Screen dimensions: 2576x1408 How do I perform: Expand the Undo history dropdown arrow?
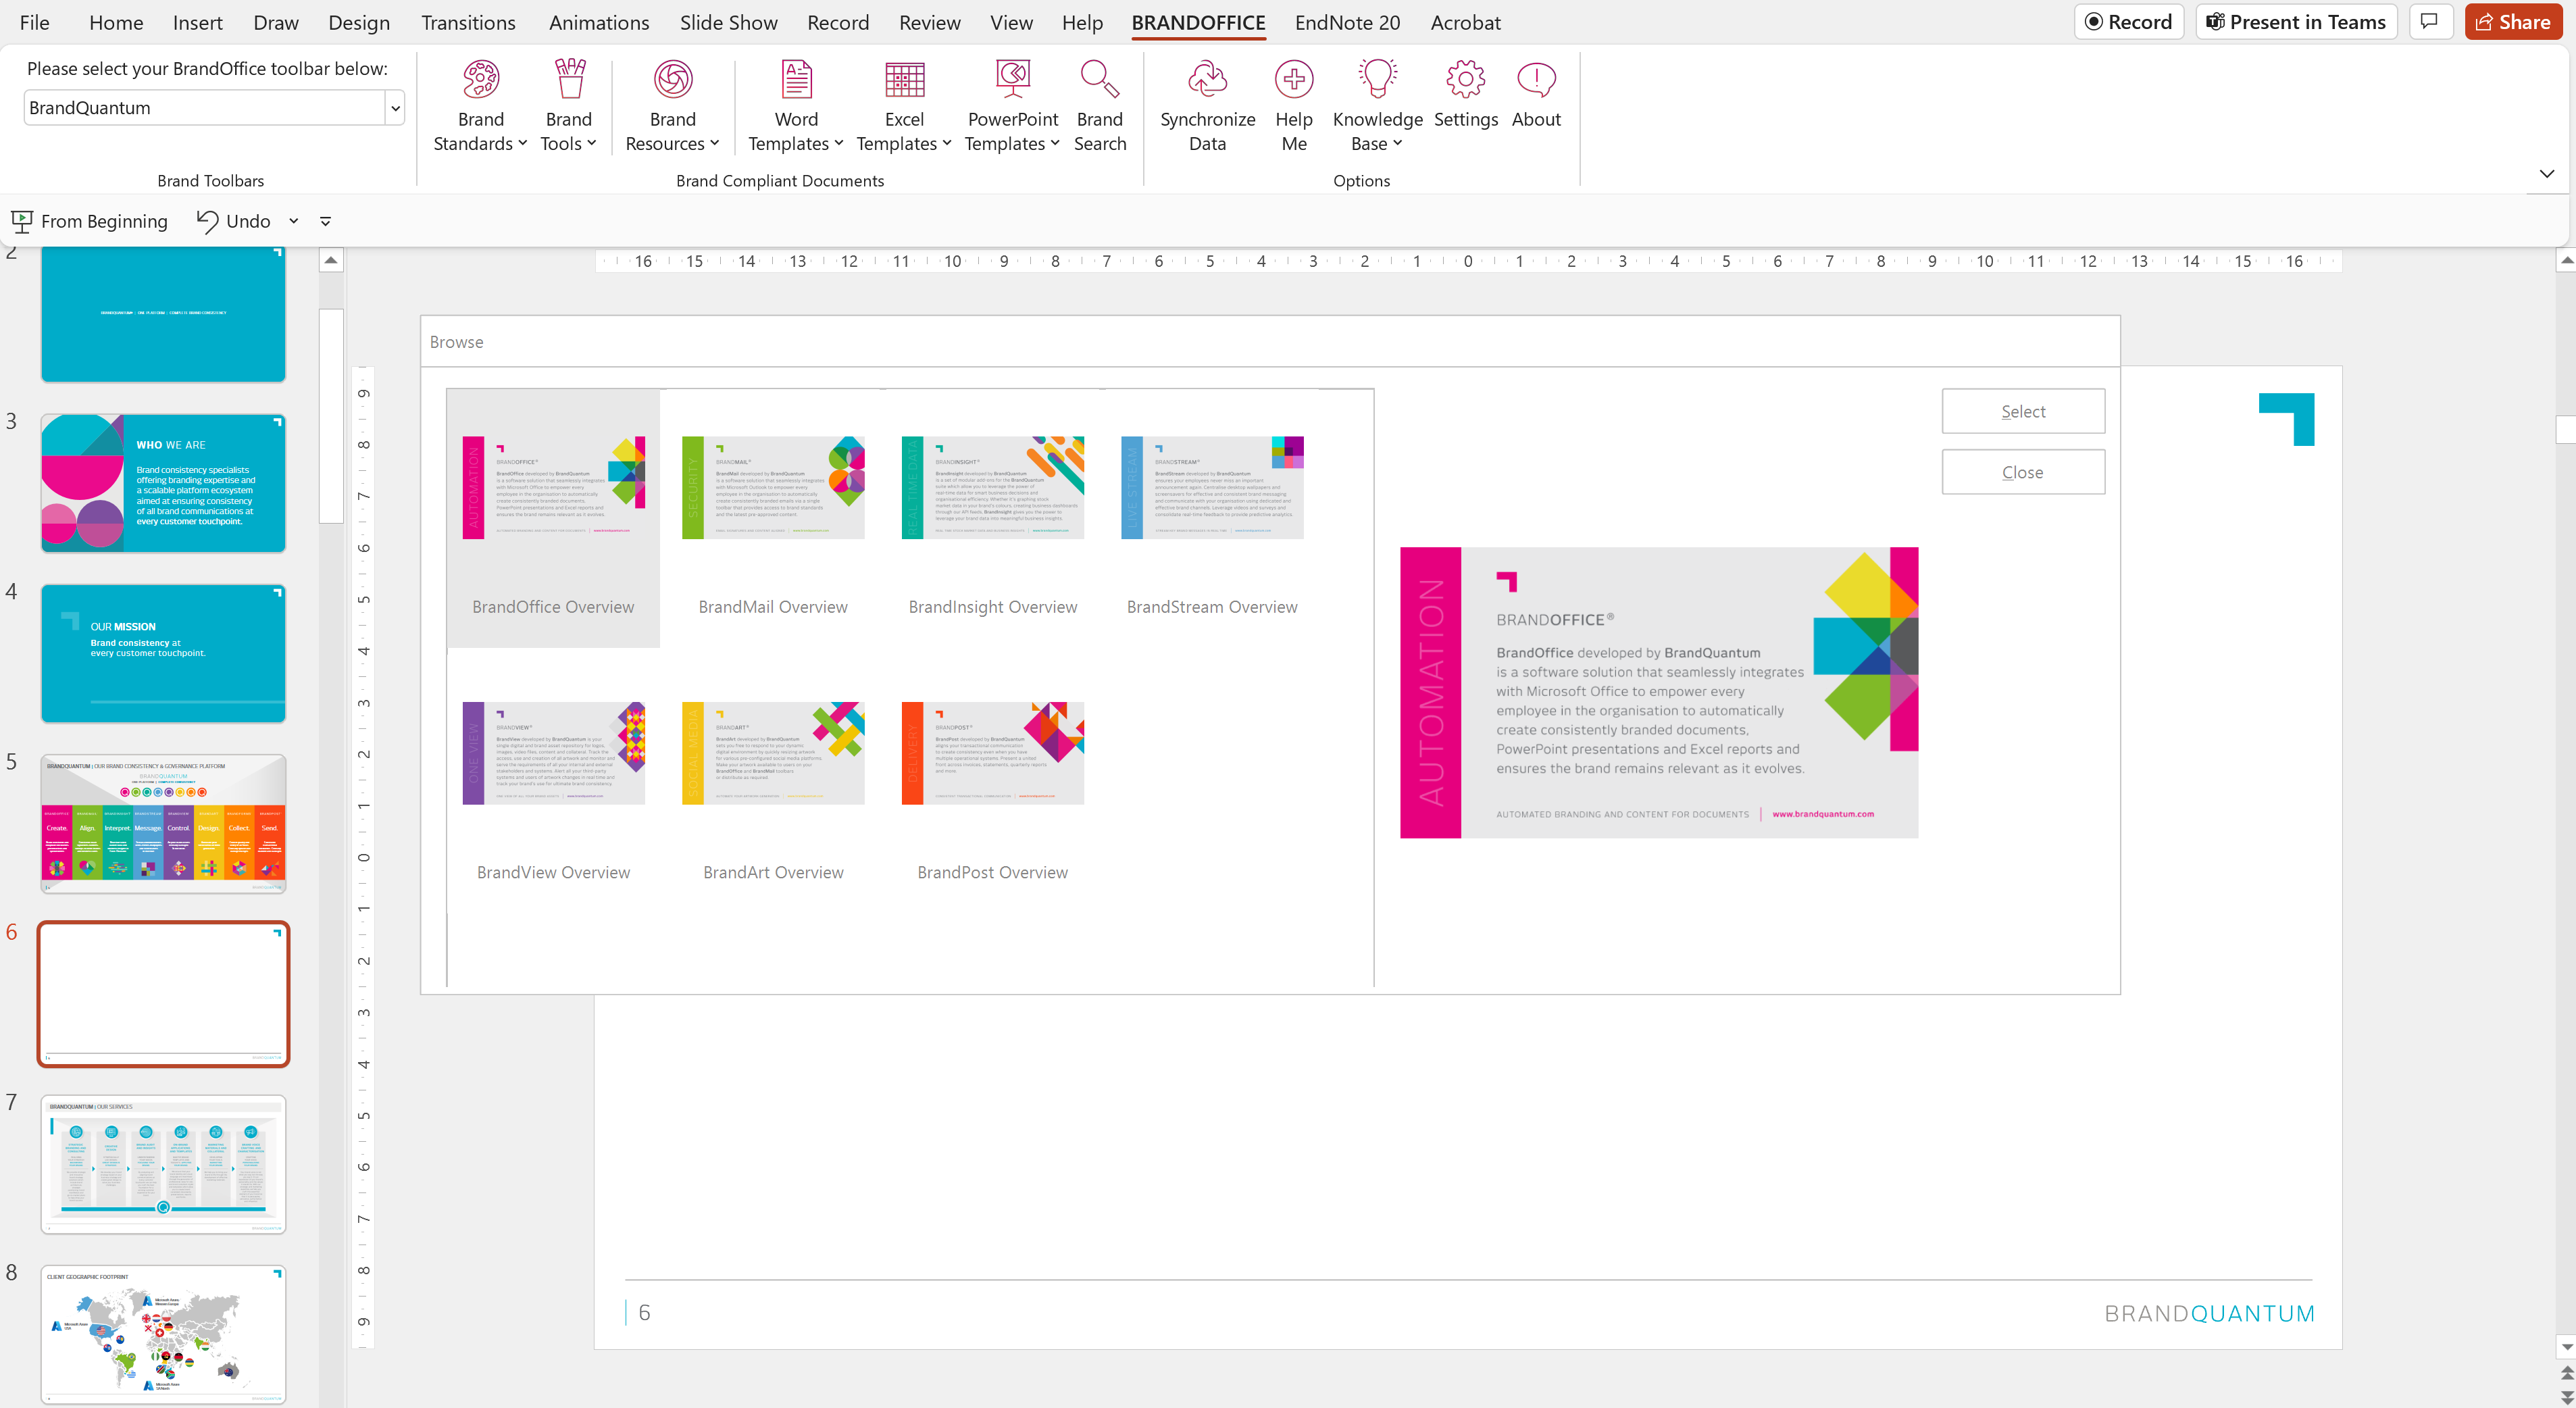coord(294,221)
